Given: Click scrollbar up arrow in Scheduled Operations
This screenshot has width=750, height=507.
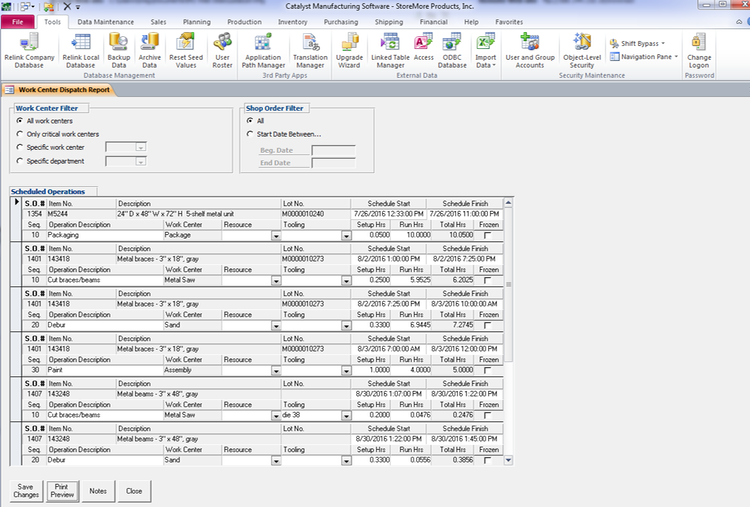Looking at the screenshot, I should click(508, 203).
